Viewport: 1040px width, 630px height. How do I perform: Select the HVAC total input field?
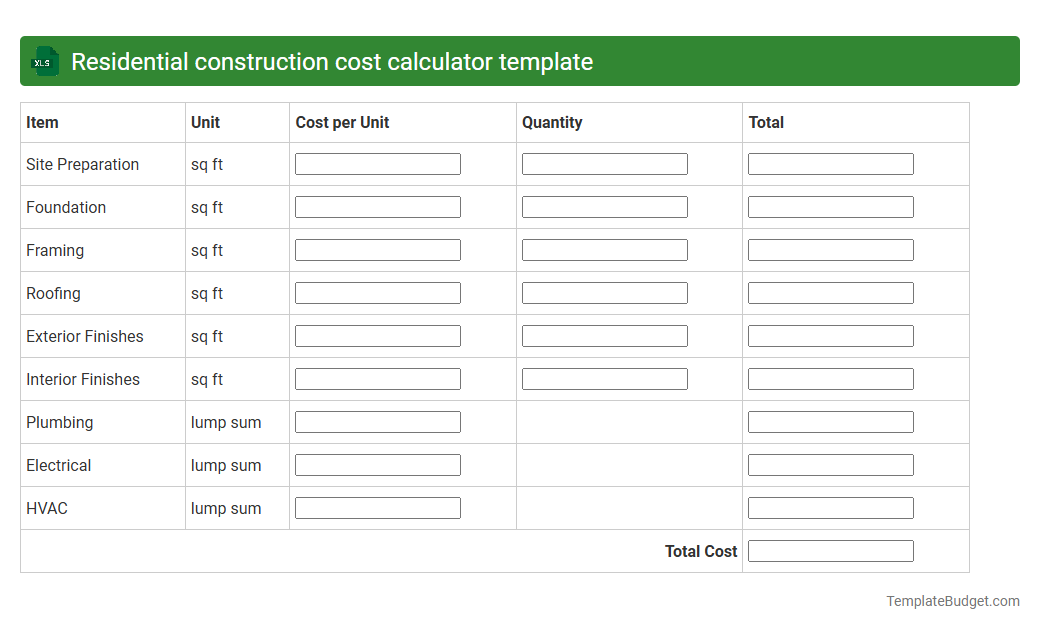[x=831, y=507]
